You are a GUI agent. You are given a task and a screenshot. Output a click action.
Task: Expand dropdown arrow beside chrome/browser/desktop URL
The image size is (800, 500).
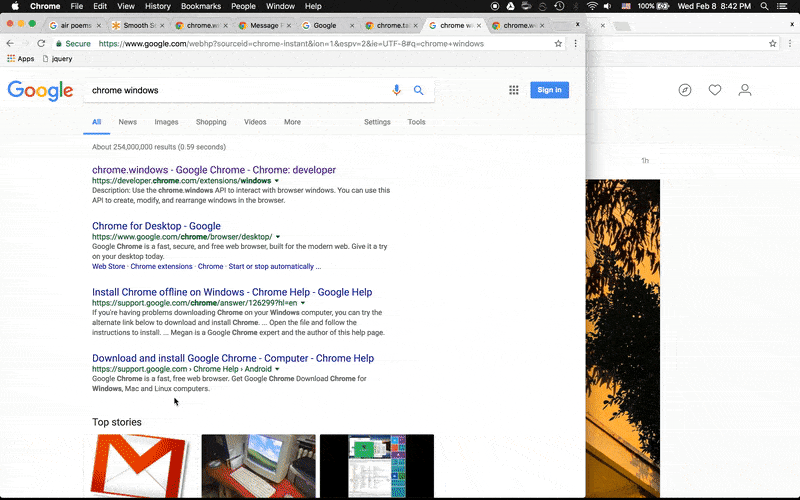point(278,237)
